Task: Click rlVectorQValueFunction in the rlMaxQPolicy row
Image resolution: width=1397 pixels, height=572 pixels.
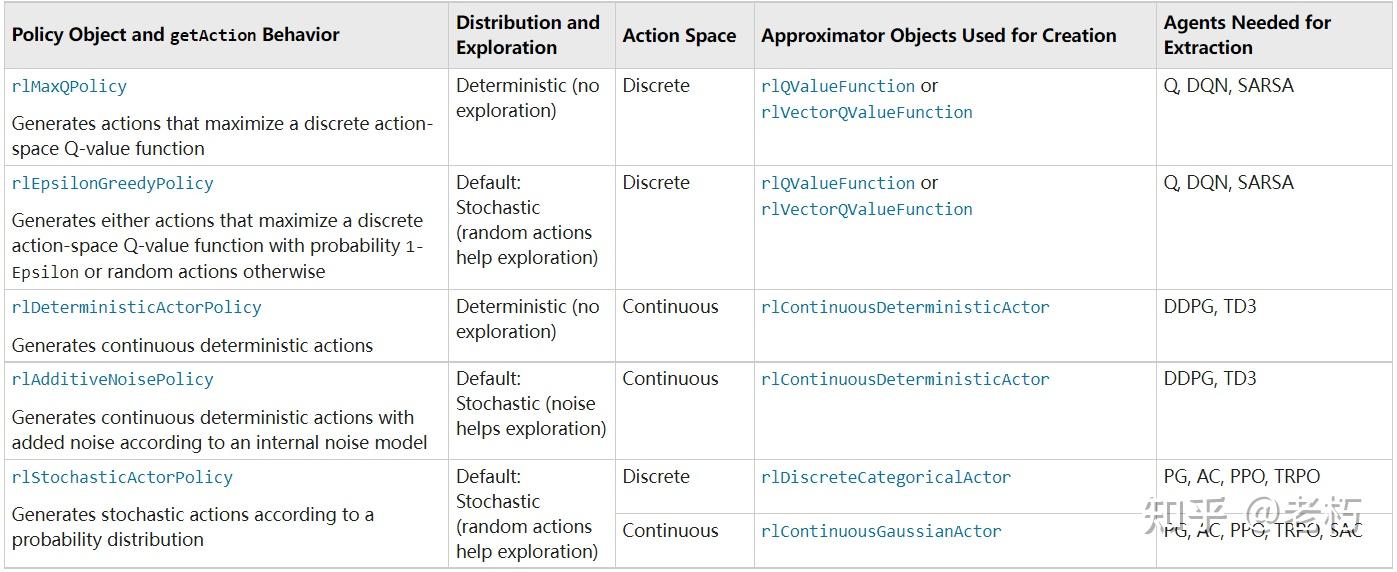Action: (866, 113)
